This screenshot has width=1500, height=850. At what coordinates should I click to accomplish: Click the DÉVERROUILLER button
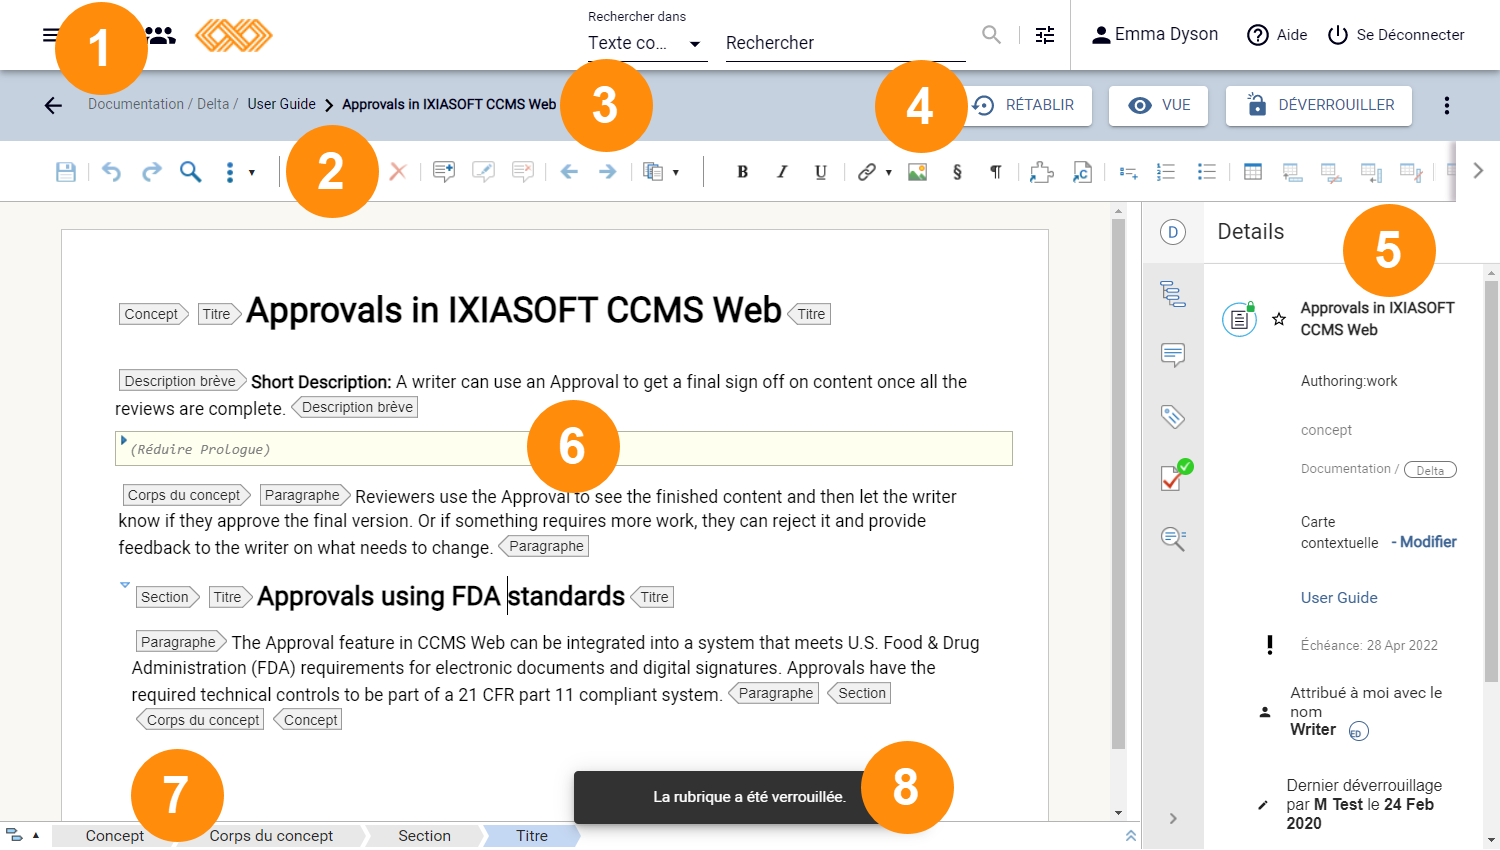point(1319,105)
